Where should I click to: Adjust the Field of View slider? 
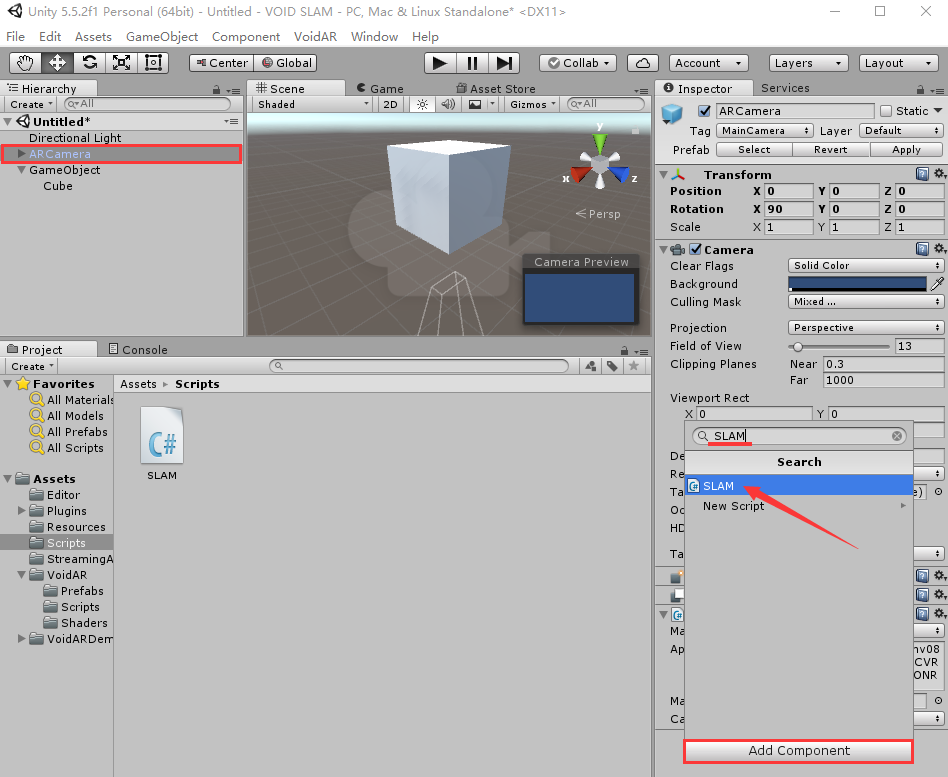[x=839, y=346]
